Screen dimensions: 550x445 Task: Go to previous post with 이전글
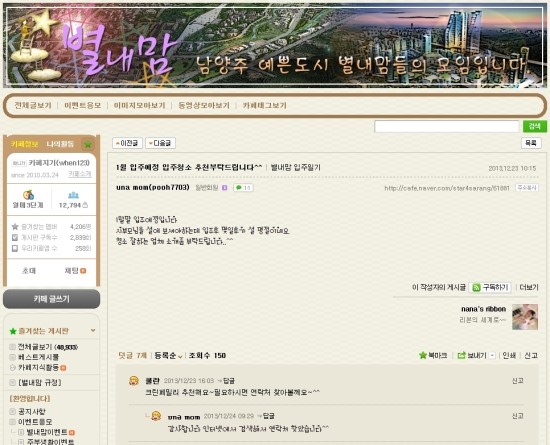coord(127,143)
